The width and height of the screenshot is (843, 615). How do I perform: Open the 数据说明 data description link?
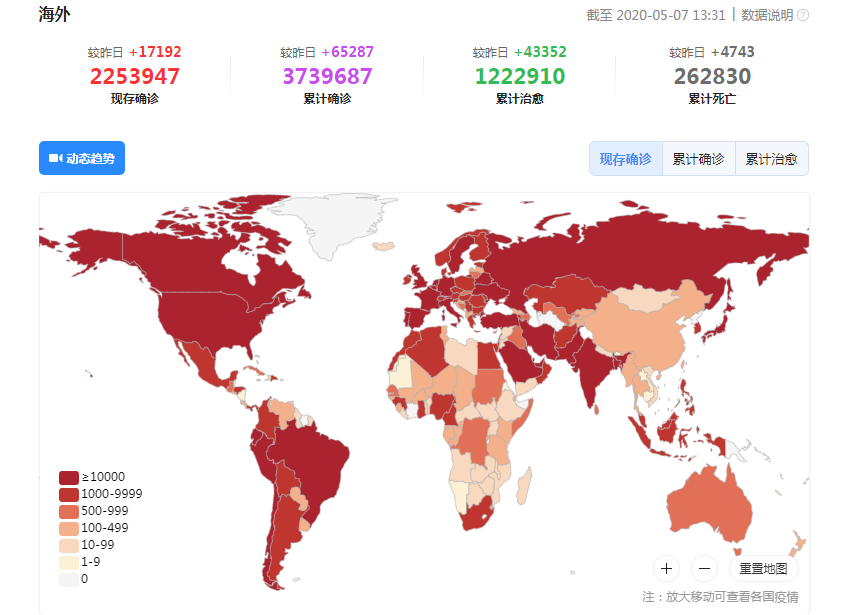click(x=767, y=15)
